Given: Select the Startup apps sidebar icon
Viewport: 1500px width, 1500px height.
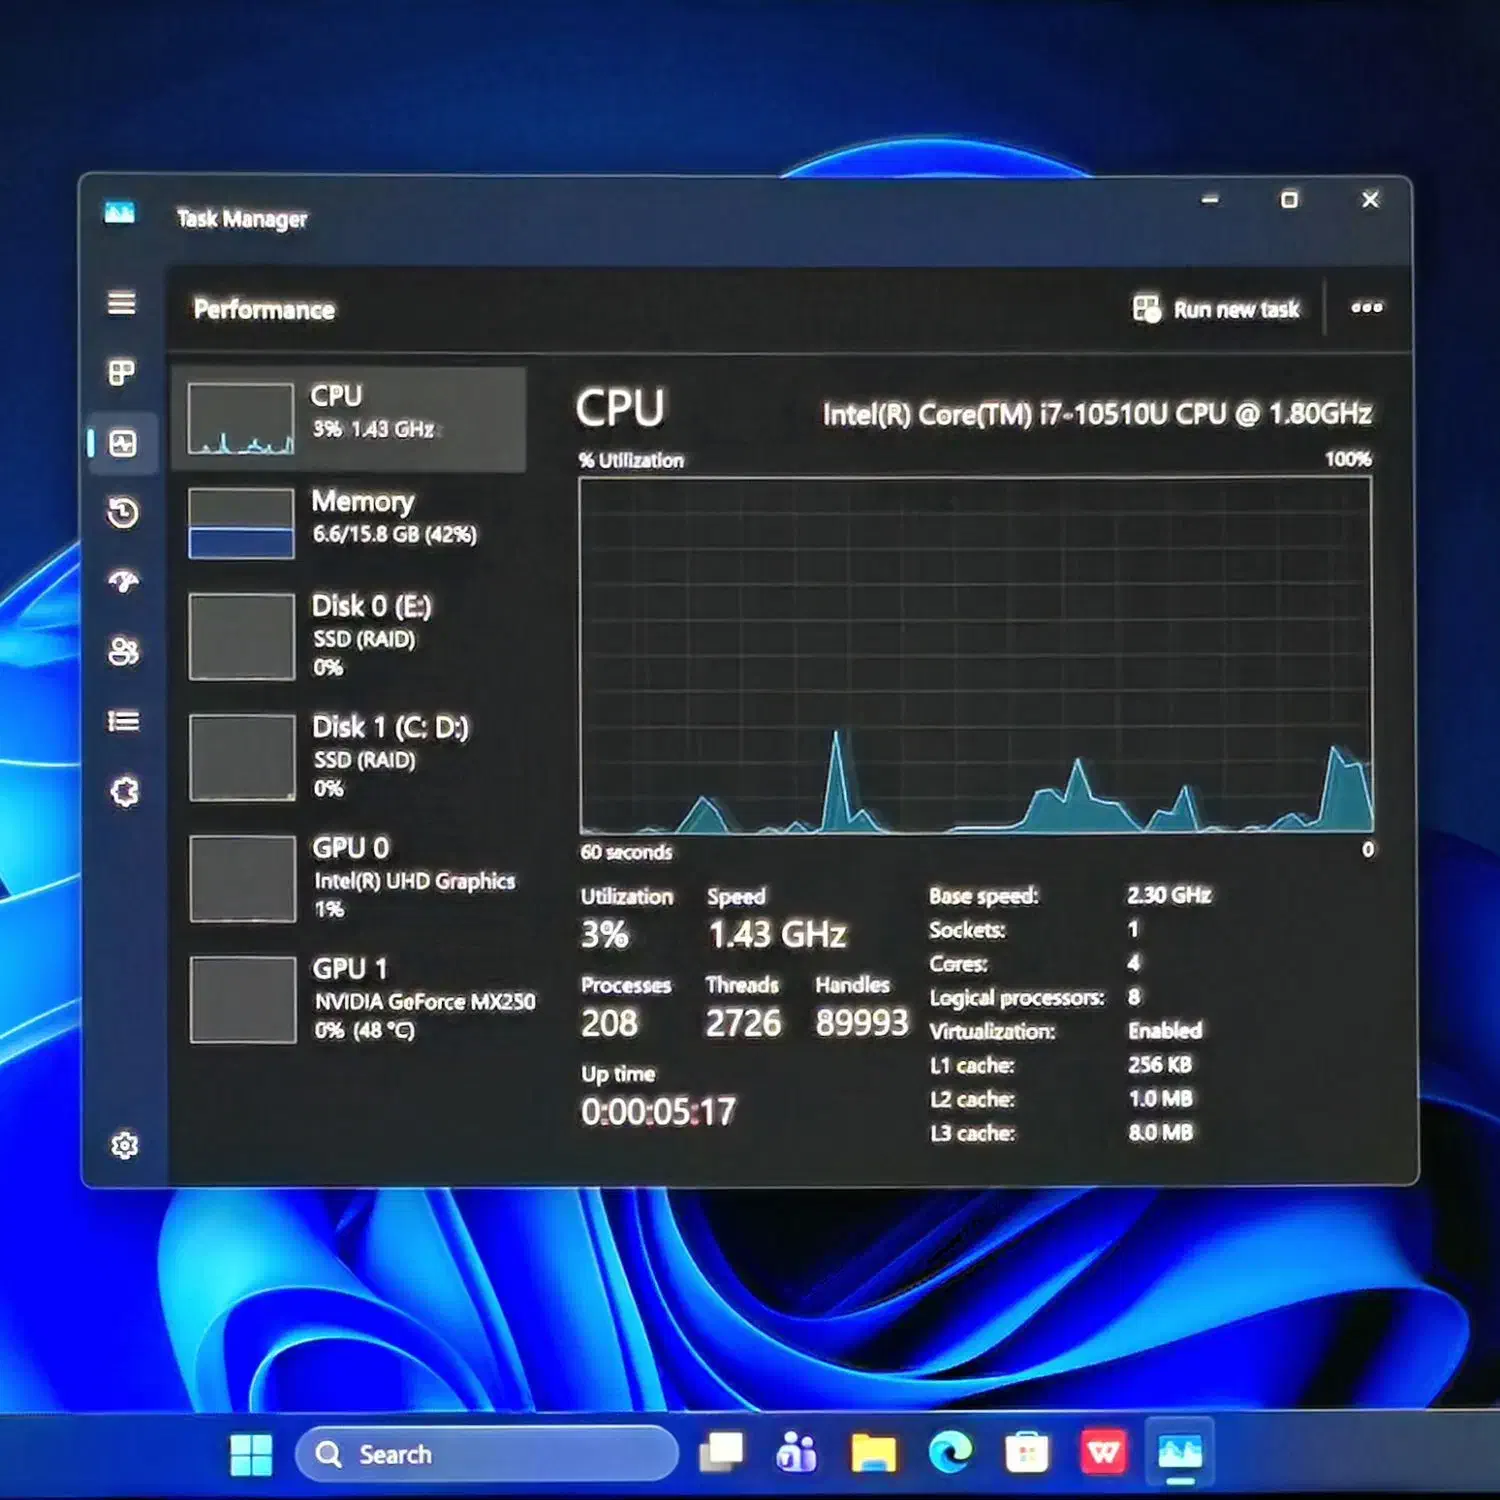Looking at the screenshot, I should 122,582.
